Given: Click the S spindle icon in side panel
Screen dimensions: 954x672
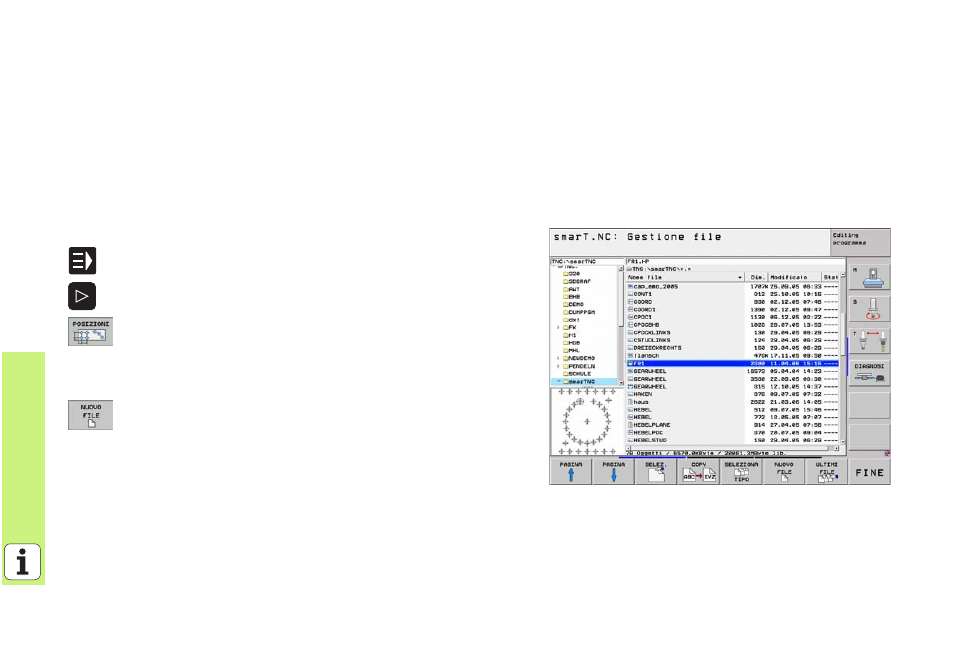Looking at the screenshot, I should click(x=869, y=318).
